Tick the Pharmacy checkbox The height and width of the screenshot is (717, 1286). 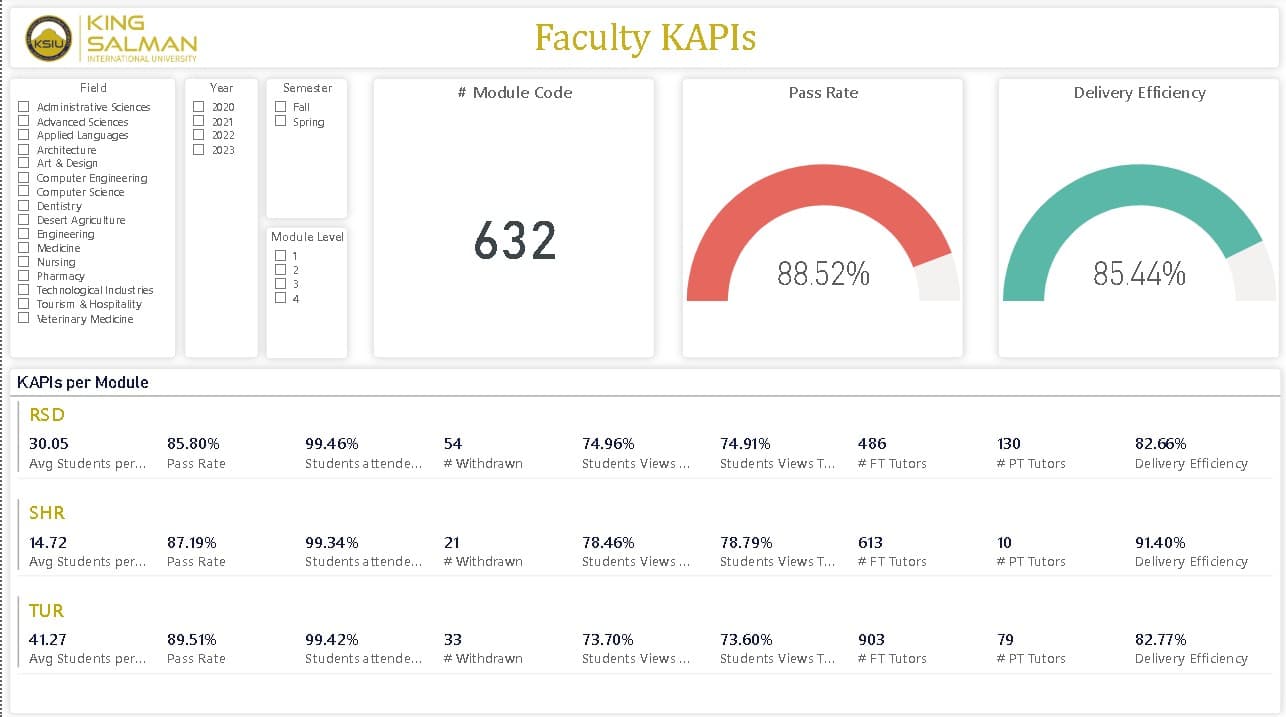24,276
